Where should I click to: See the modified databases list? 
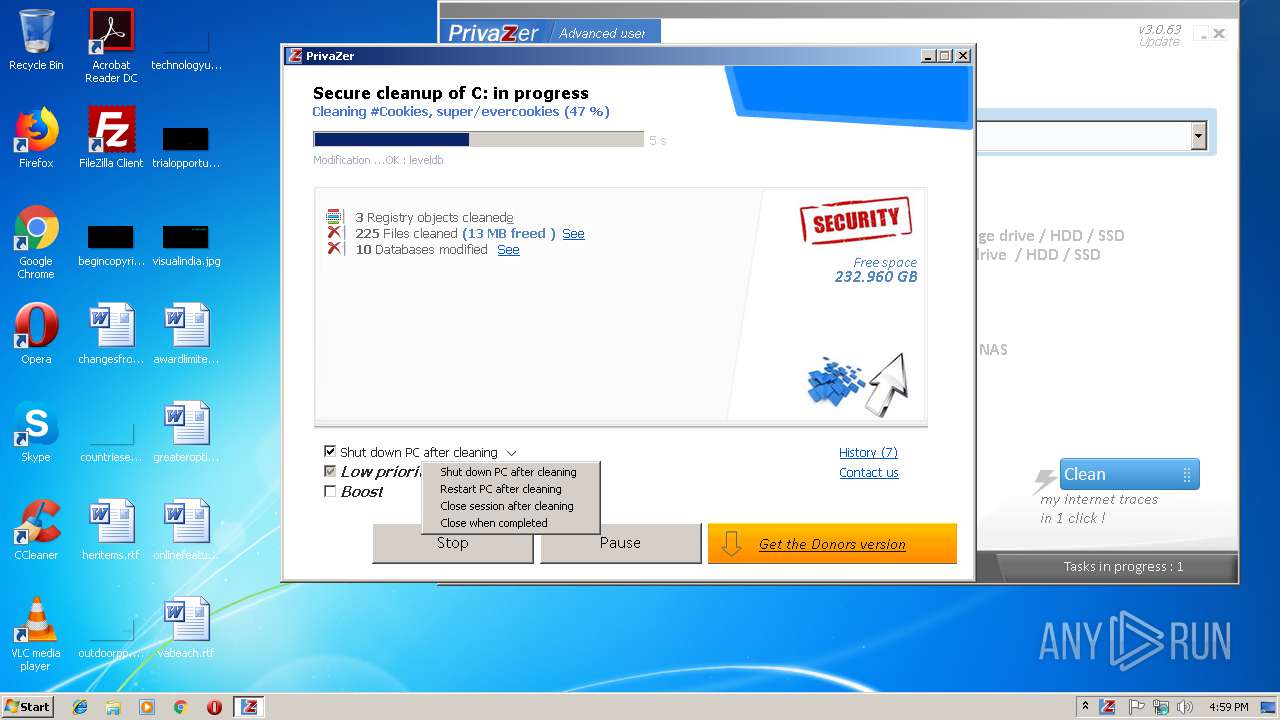point(508,250)
